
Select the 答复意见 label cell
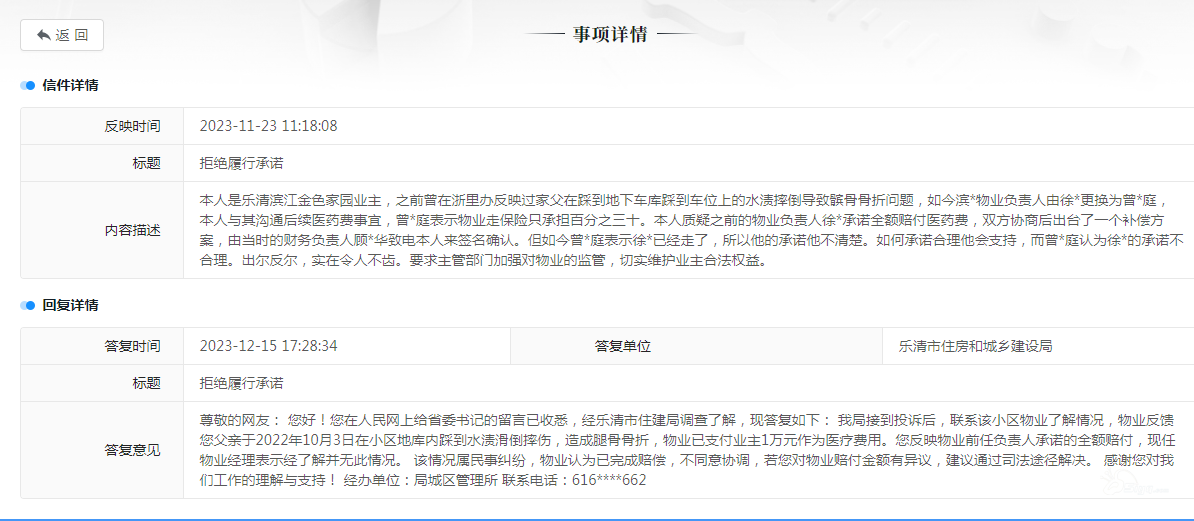102,450
